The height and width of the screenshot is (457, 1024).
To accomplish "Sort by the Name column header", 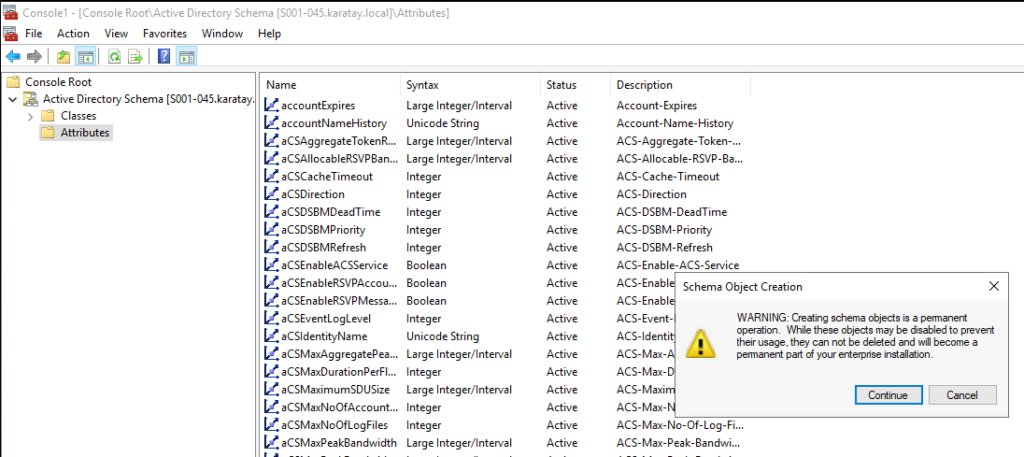I will (330, 85).
